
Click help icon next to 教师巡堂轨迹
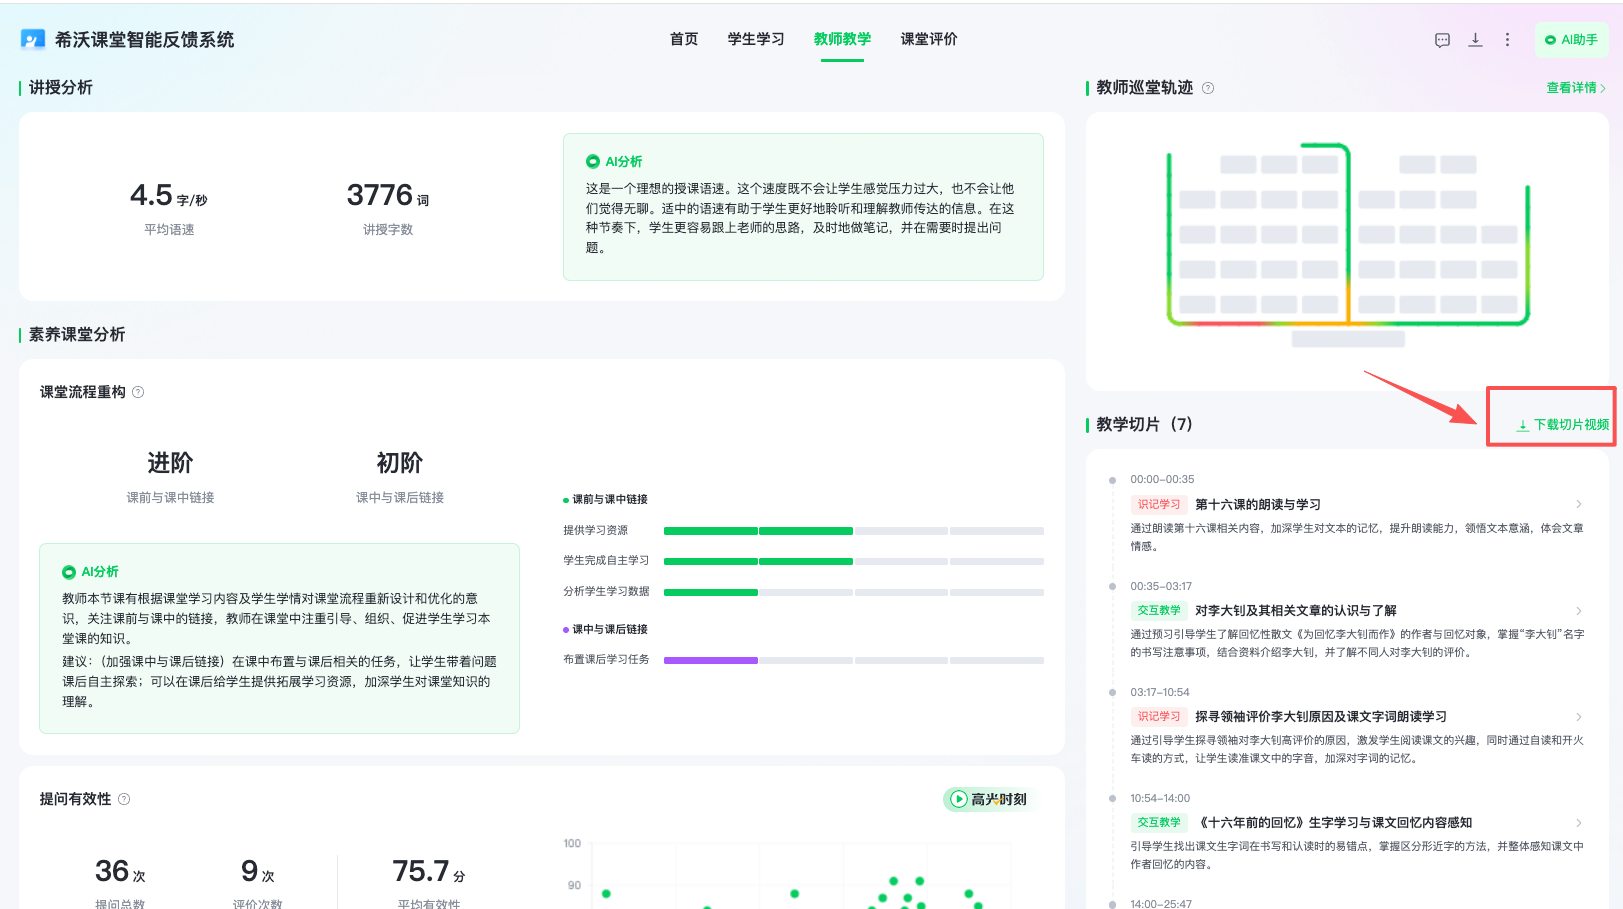click(1208, 88)
